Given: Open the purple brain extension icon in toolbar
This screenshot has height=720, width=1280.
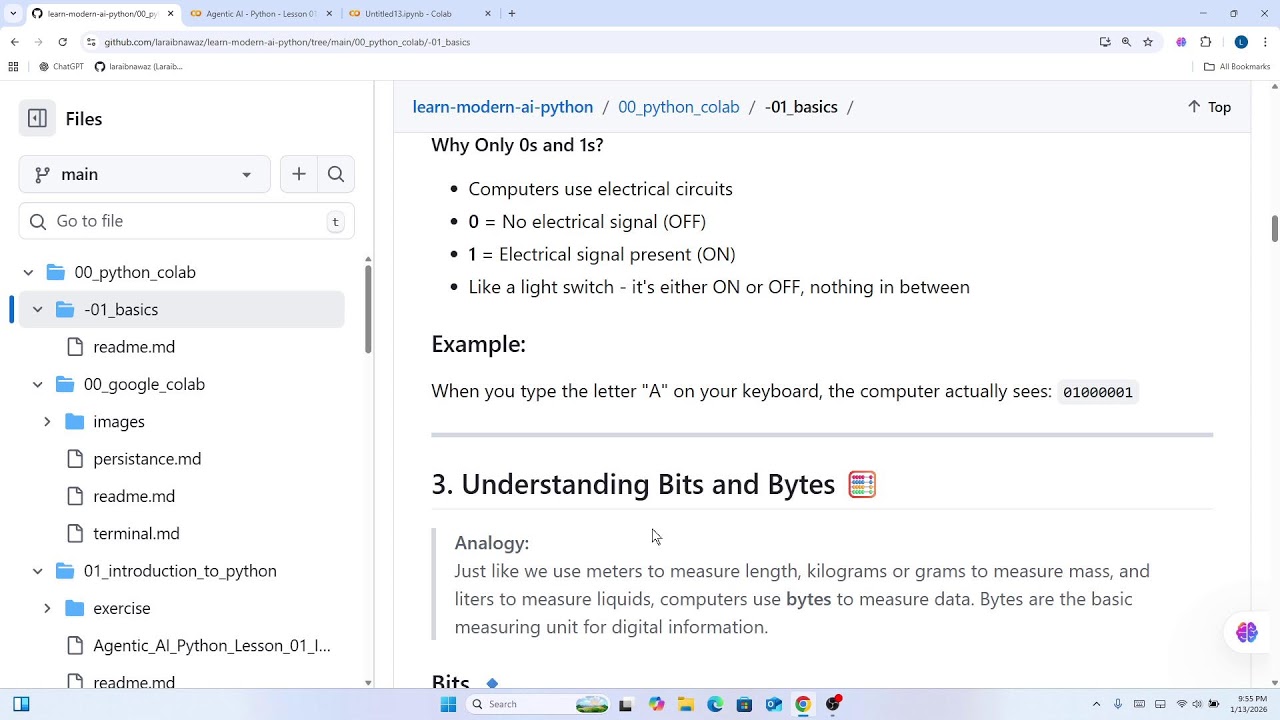Looking at the screenshot, I should 1181,42.
